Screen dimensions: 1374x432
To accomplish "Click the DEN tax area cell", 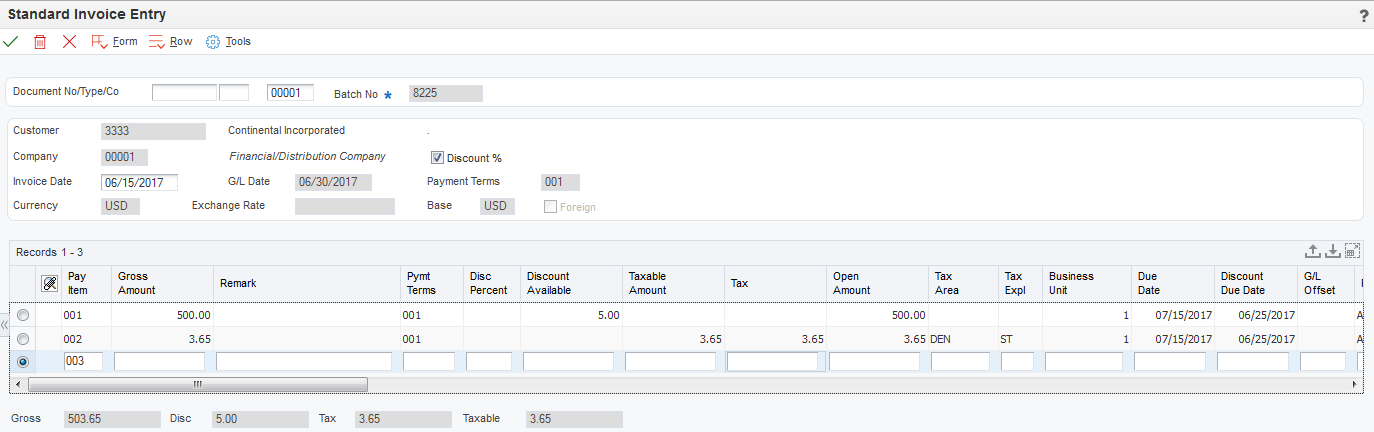I will [x=962, y=339].
